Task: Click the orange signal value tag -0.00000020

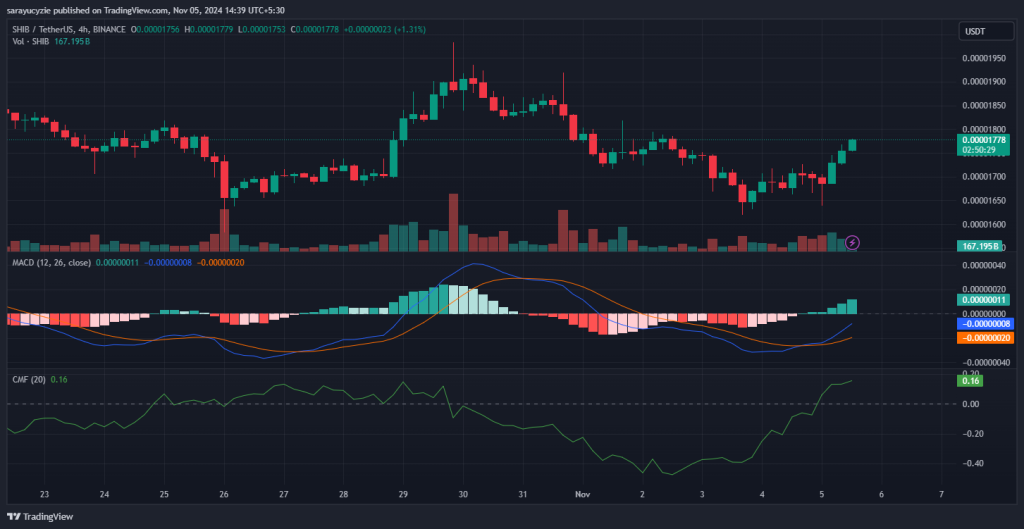Action: tap(983, 338)
